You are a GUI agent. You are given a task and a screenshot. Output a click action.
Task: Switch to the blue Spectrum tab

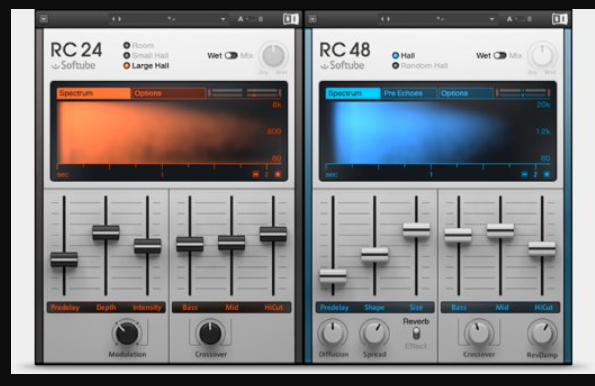pos(353,93)
